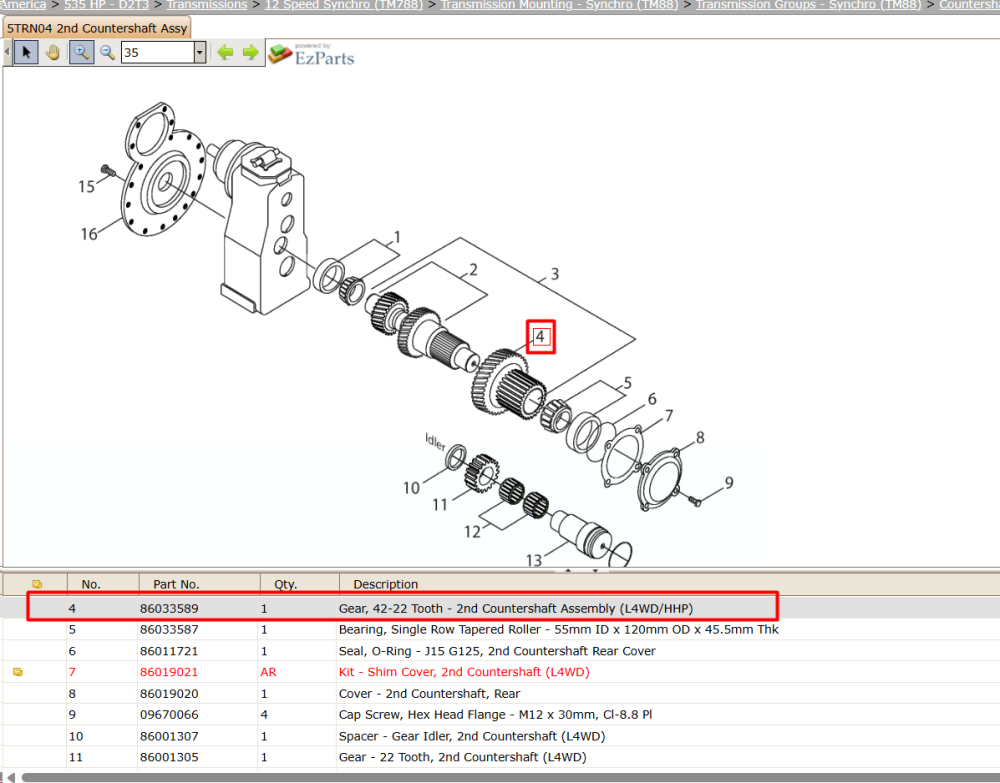Open the 12 Speed Synchro (TM788) breadcrumb

click(x=344, y=4)
